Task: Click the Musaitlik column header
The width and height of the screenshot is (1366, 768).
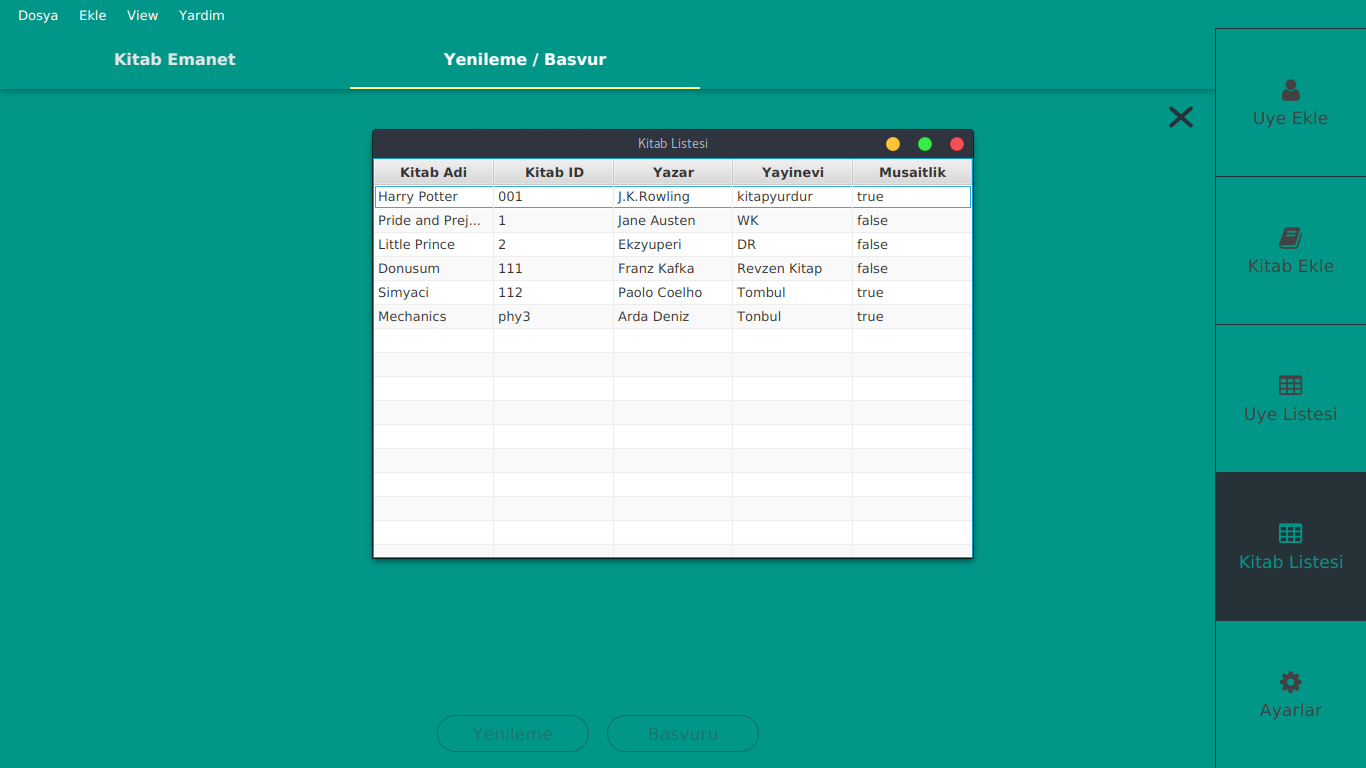Action: [x=911, y=172]
